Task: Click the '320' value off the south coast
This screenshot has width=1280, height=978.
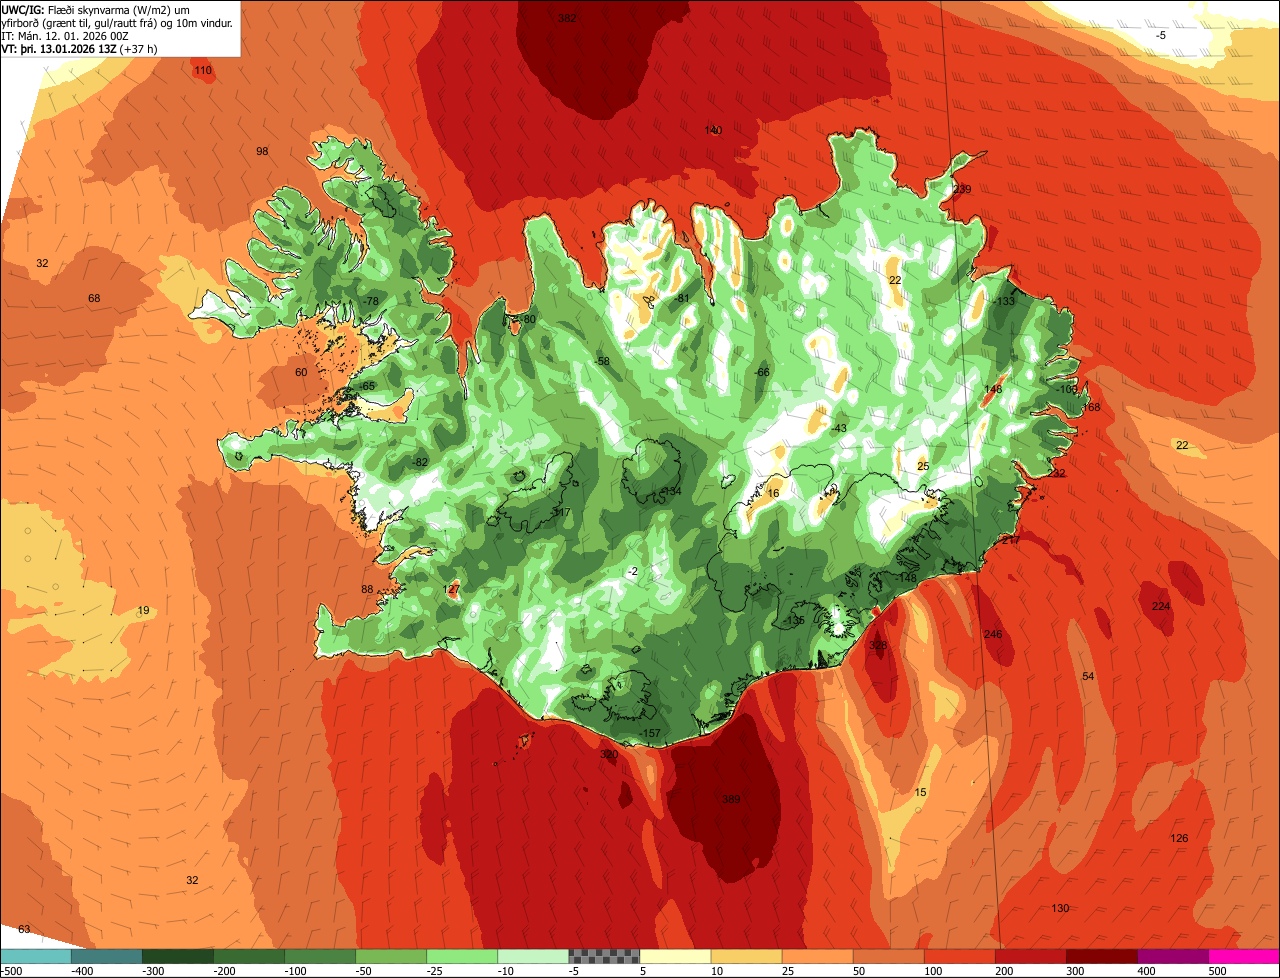Action: click(609, 754)
